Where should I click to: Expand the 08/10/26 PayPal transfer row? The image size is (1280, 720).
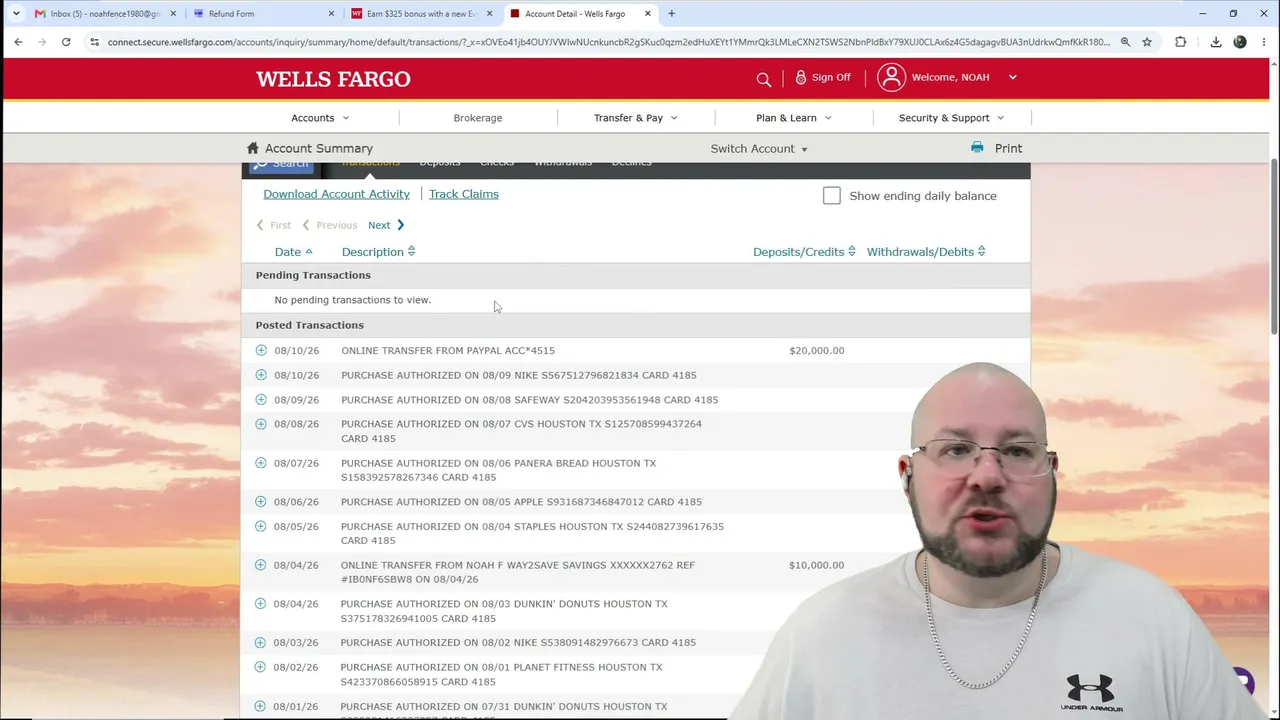click(x=261, y=350)
